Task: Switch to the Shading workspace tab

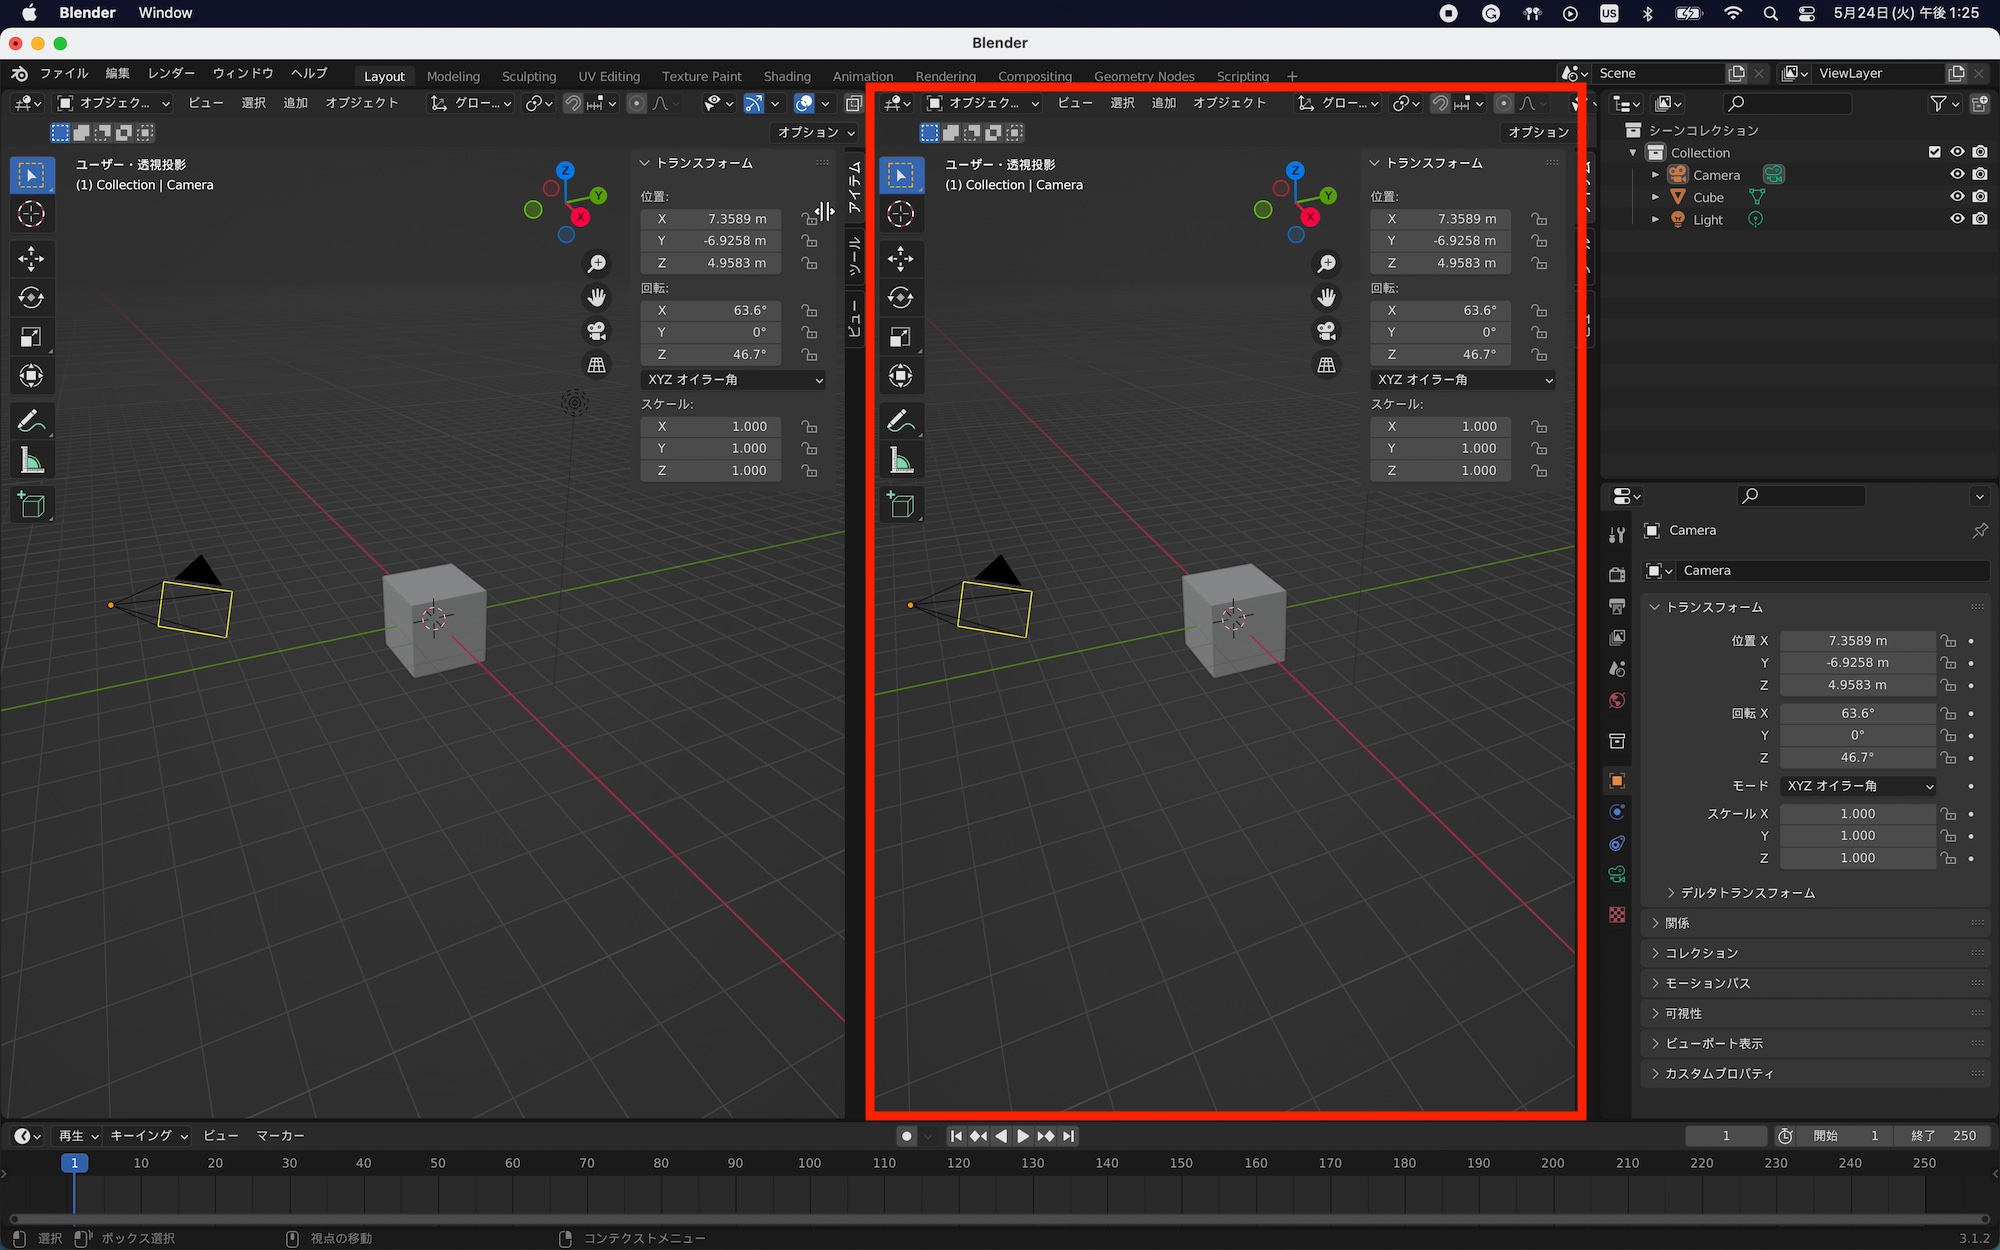Action: pyautogui.click(x=787, y=76)
